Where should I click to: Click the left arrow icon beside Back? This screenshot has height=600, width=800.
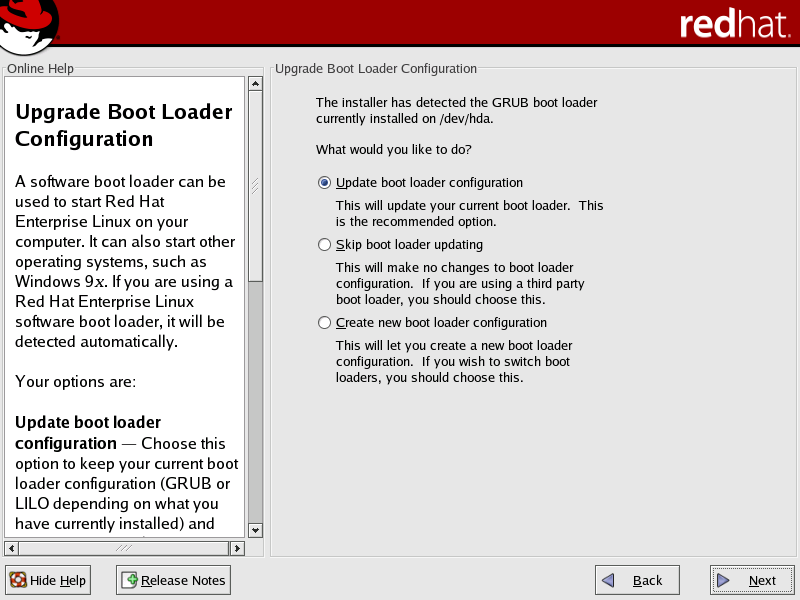608,580
